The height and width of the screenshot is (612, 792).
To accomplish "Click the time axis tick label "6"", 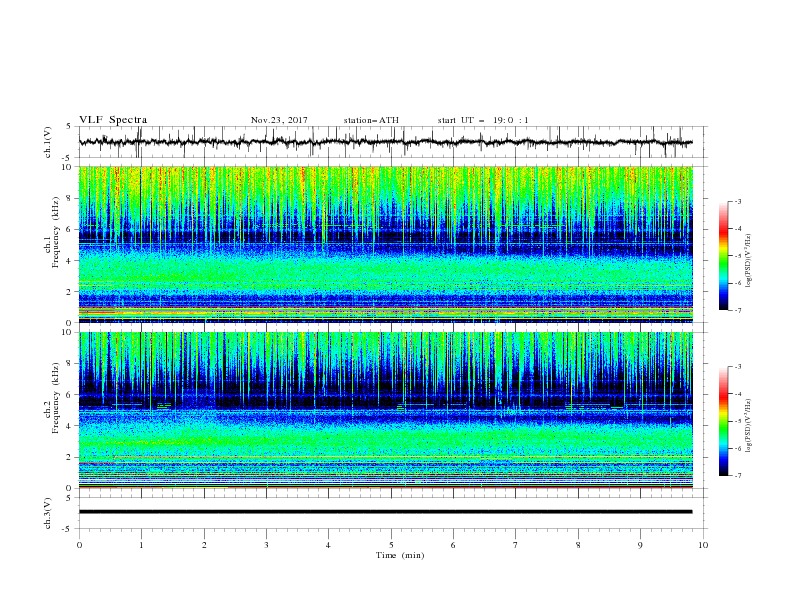I will click(453, 545).
